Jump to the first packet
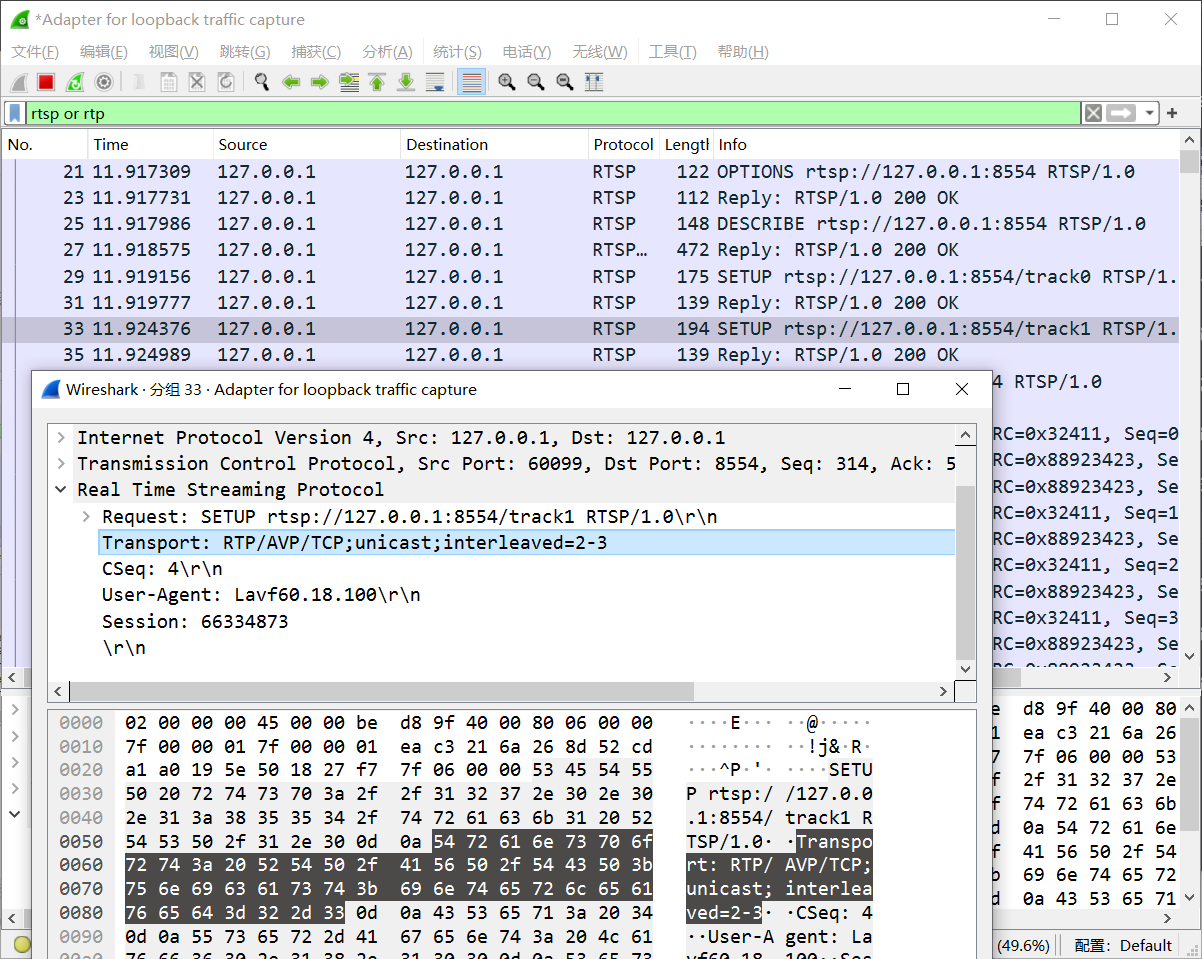Screen dimensions: 1202x959 pyautogui.click(x=377, y=82)
